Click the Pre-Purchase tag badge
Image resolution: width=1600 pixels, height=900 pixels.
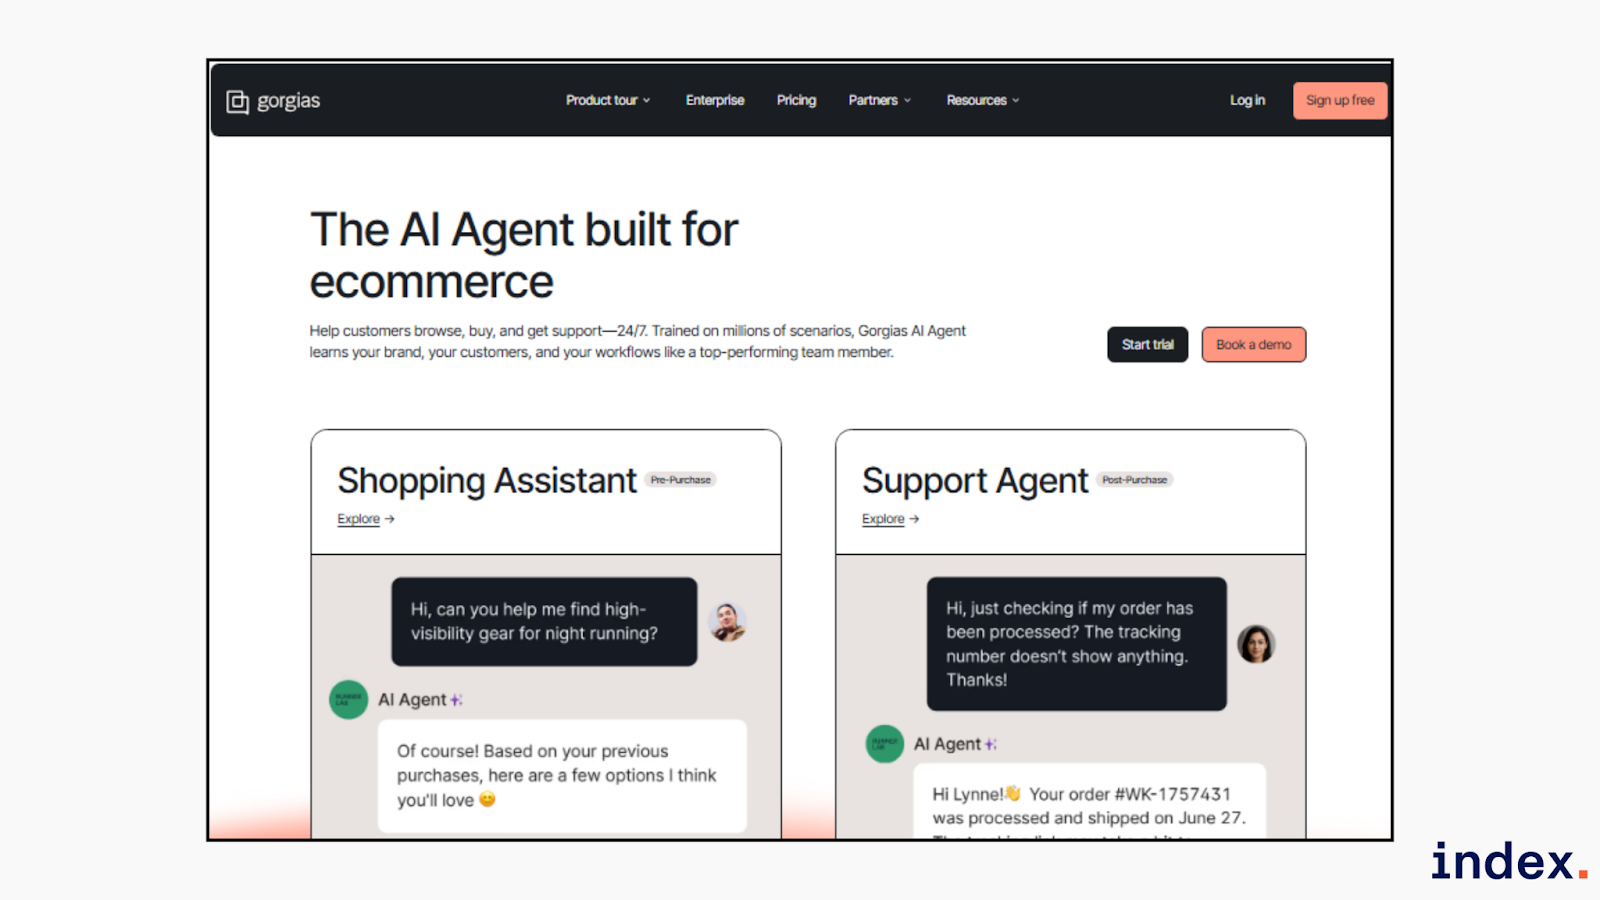[x=681, y=480]
